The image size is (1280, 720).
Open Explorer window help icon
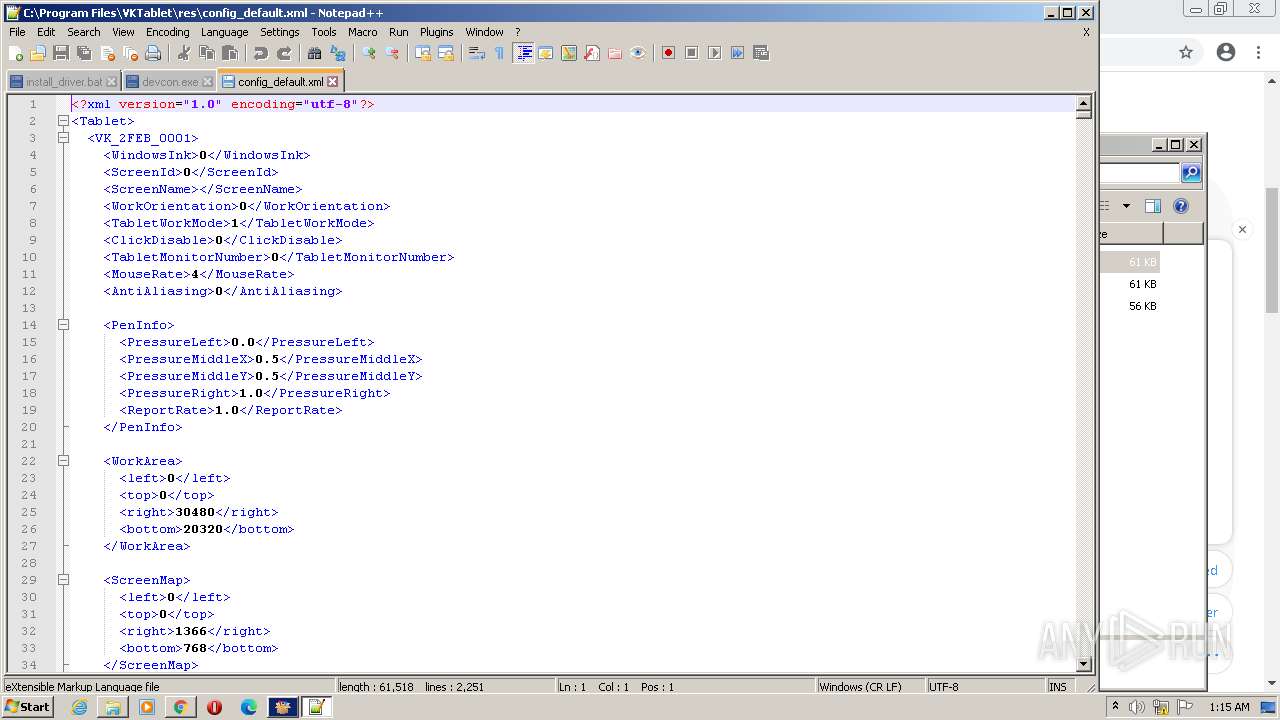tap(1181, 206)
